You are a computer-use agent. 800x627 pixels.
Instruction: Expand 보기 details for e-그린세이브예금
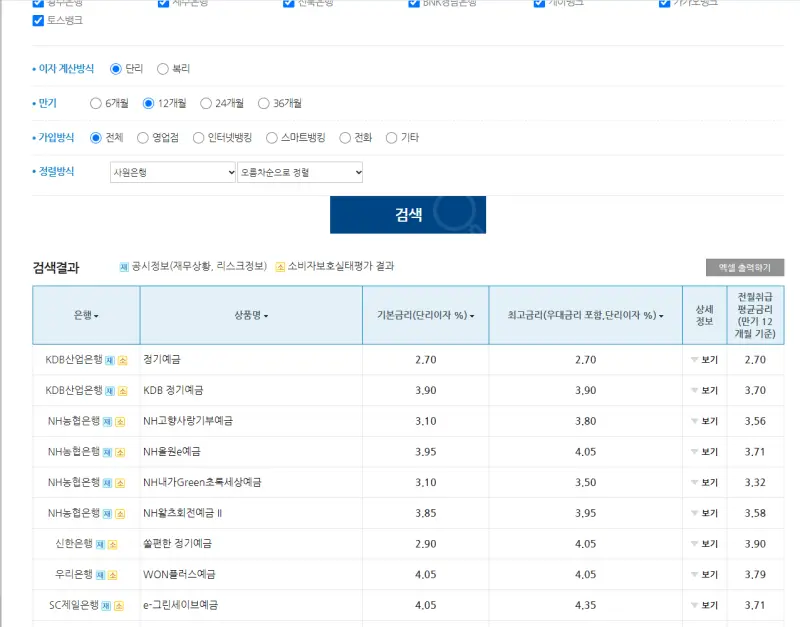pyautogui.click(x=705, y=605)
